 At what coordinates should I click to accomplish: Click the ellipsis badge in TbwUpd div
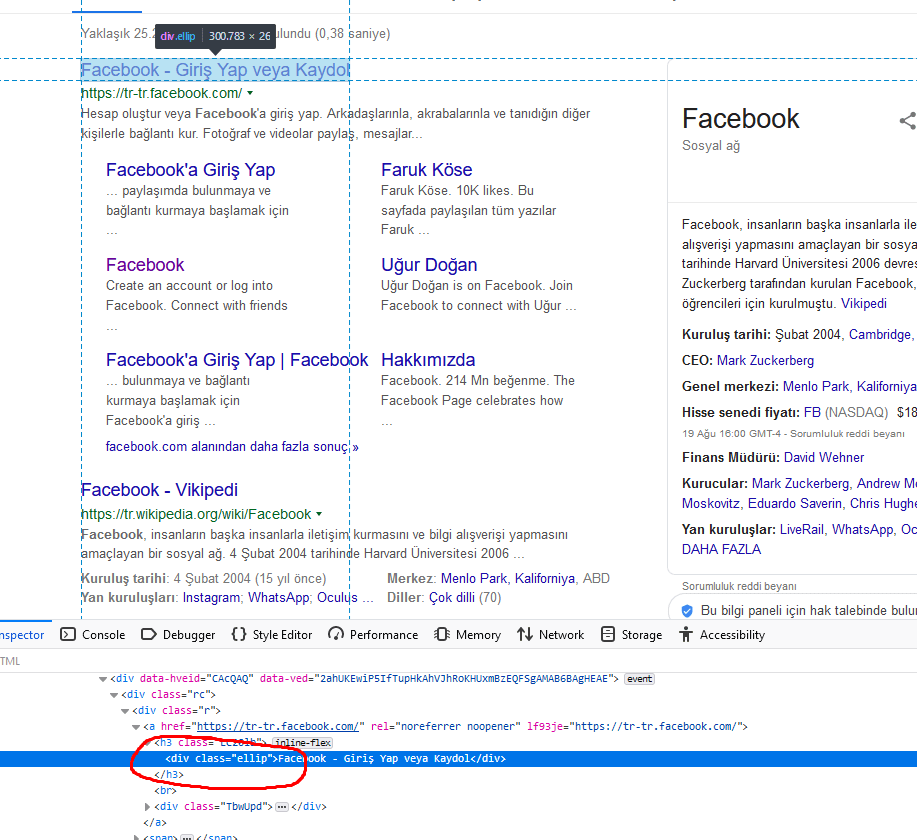(282, 807)
